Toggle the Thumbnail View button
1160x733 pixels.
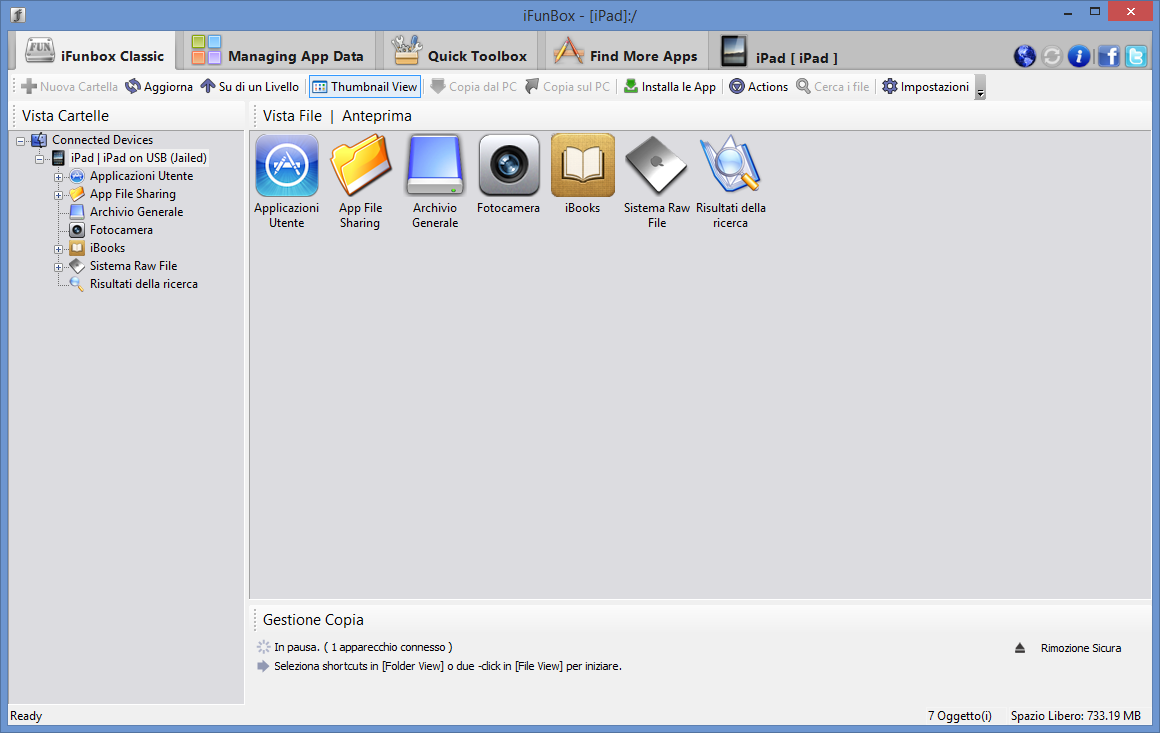[365, 87]
